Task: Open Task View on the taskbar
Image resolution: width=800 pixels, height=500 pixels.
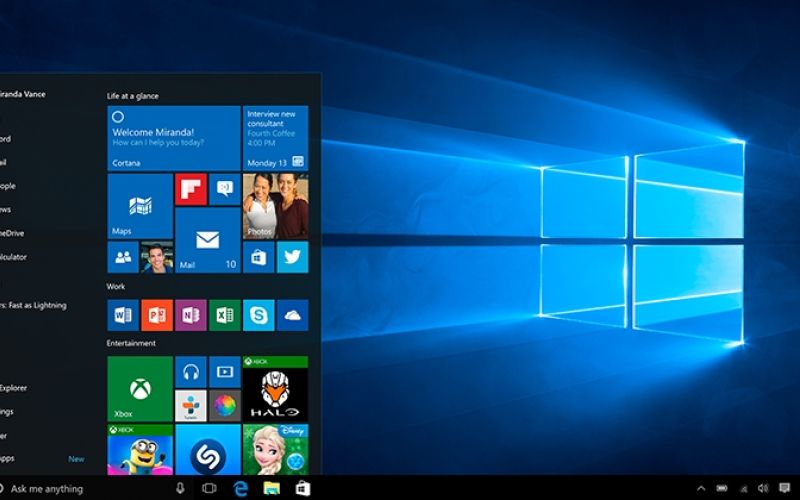Action: pos(209,488)
